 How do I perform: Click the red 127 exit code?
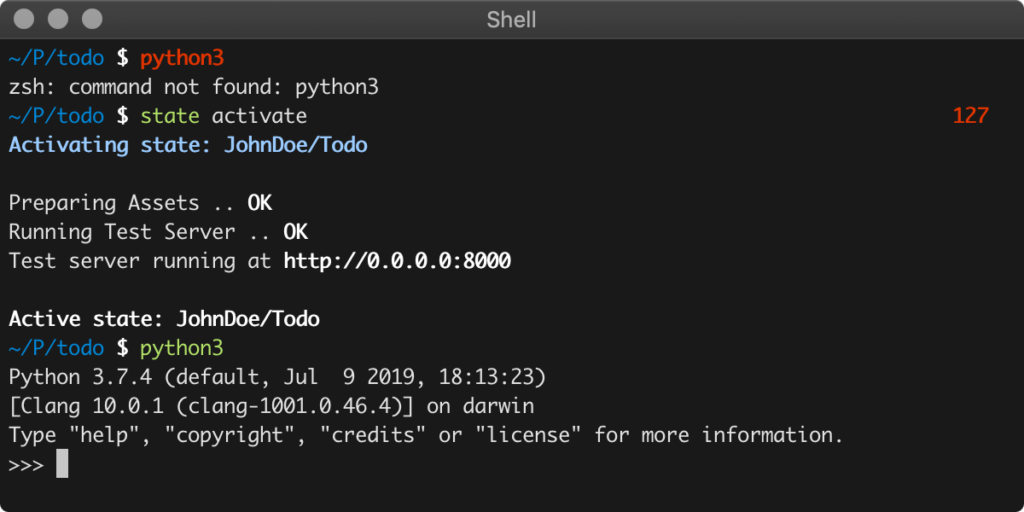pos(970,116)
